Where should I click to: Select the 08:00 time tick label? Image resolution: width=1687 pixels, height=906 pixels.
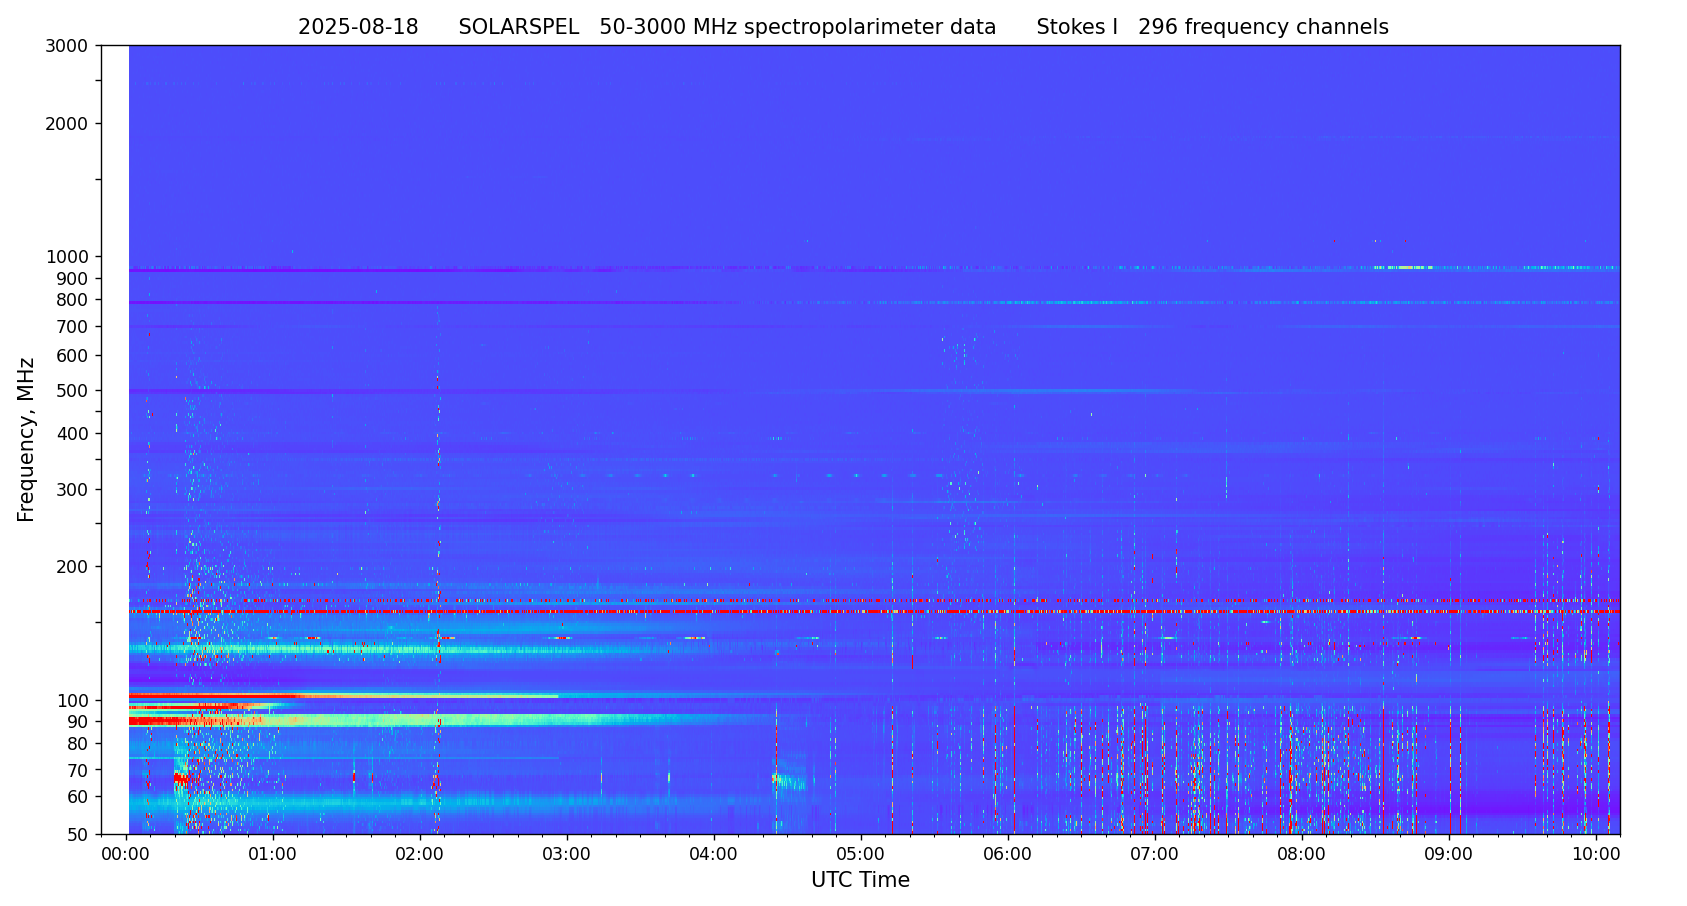tap(1301, 855)
